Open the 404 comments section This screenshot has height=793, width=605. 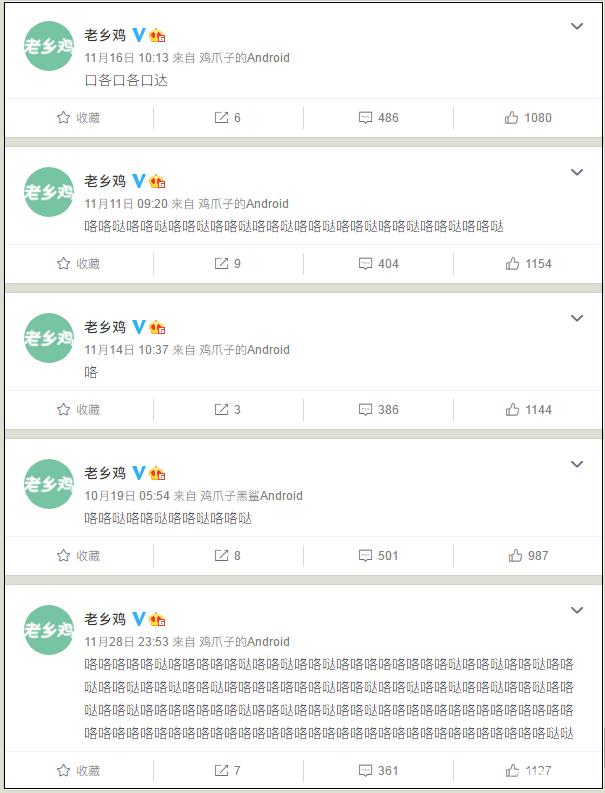[378, 263]
